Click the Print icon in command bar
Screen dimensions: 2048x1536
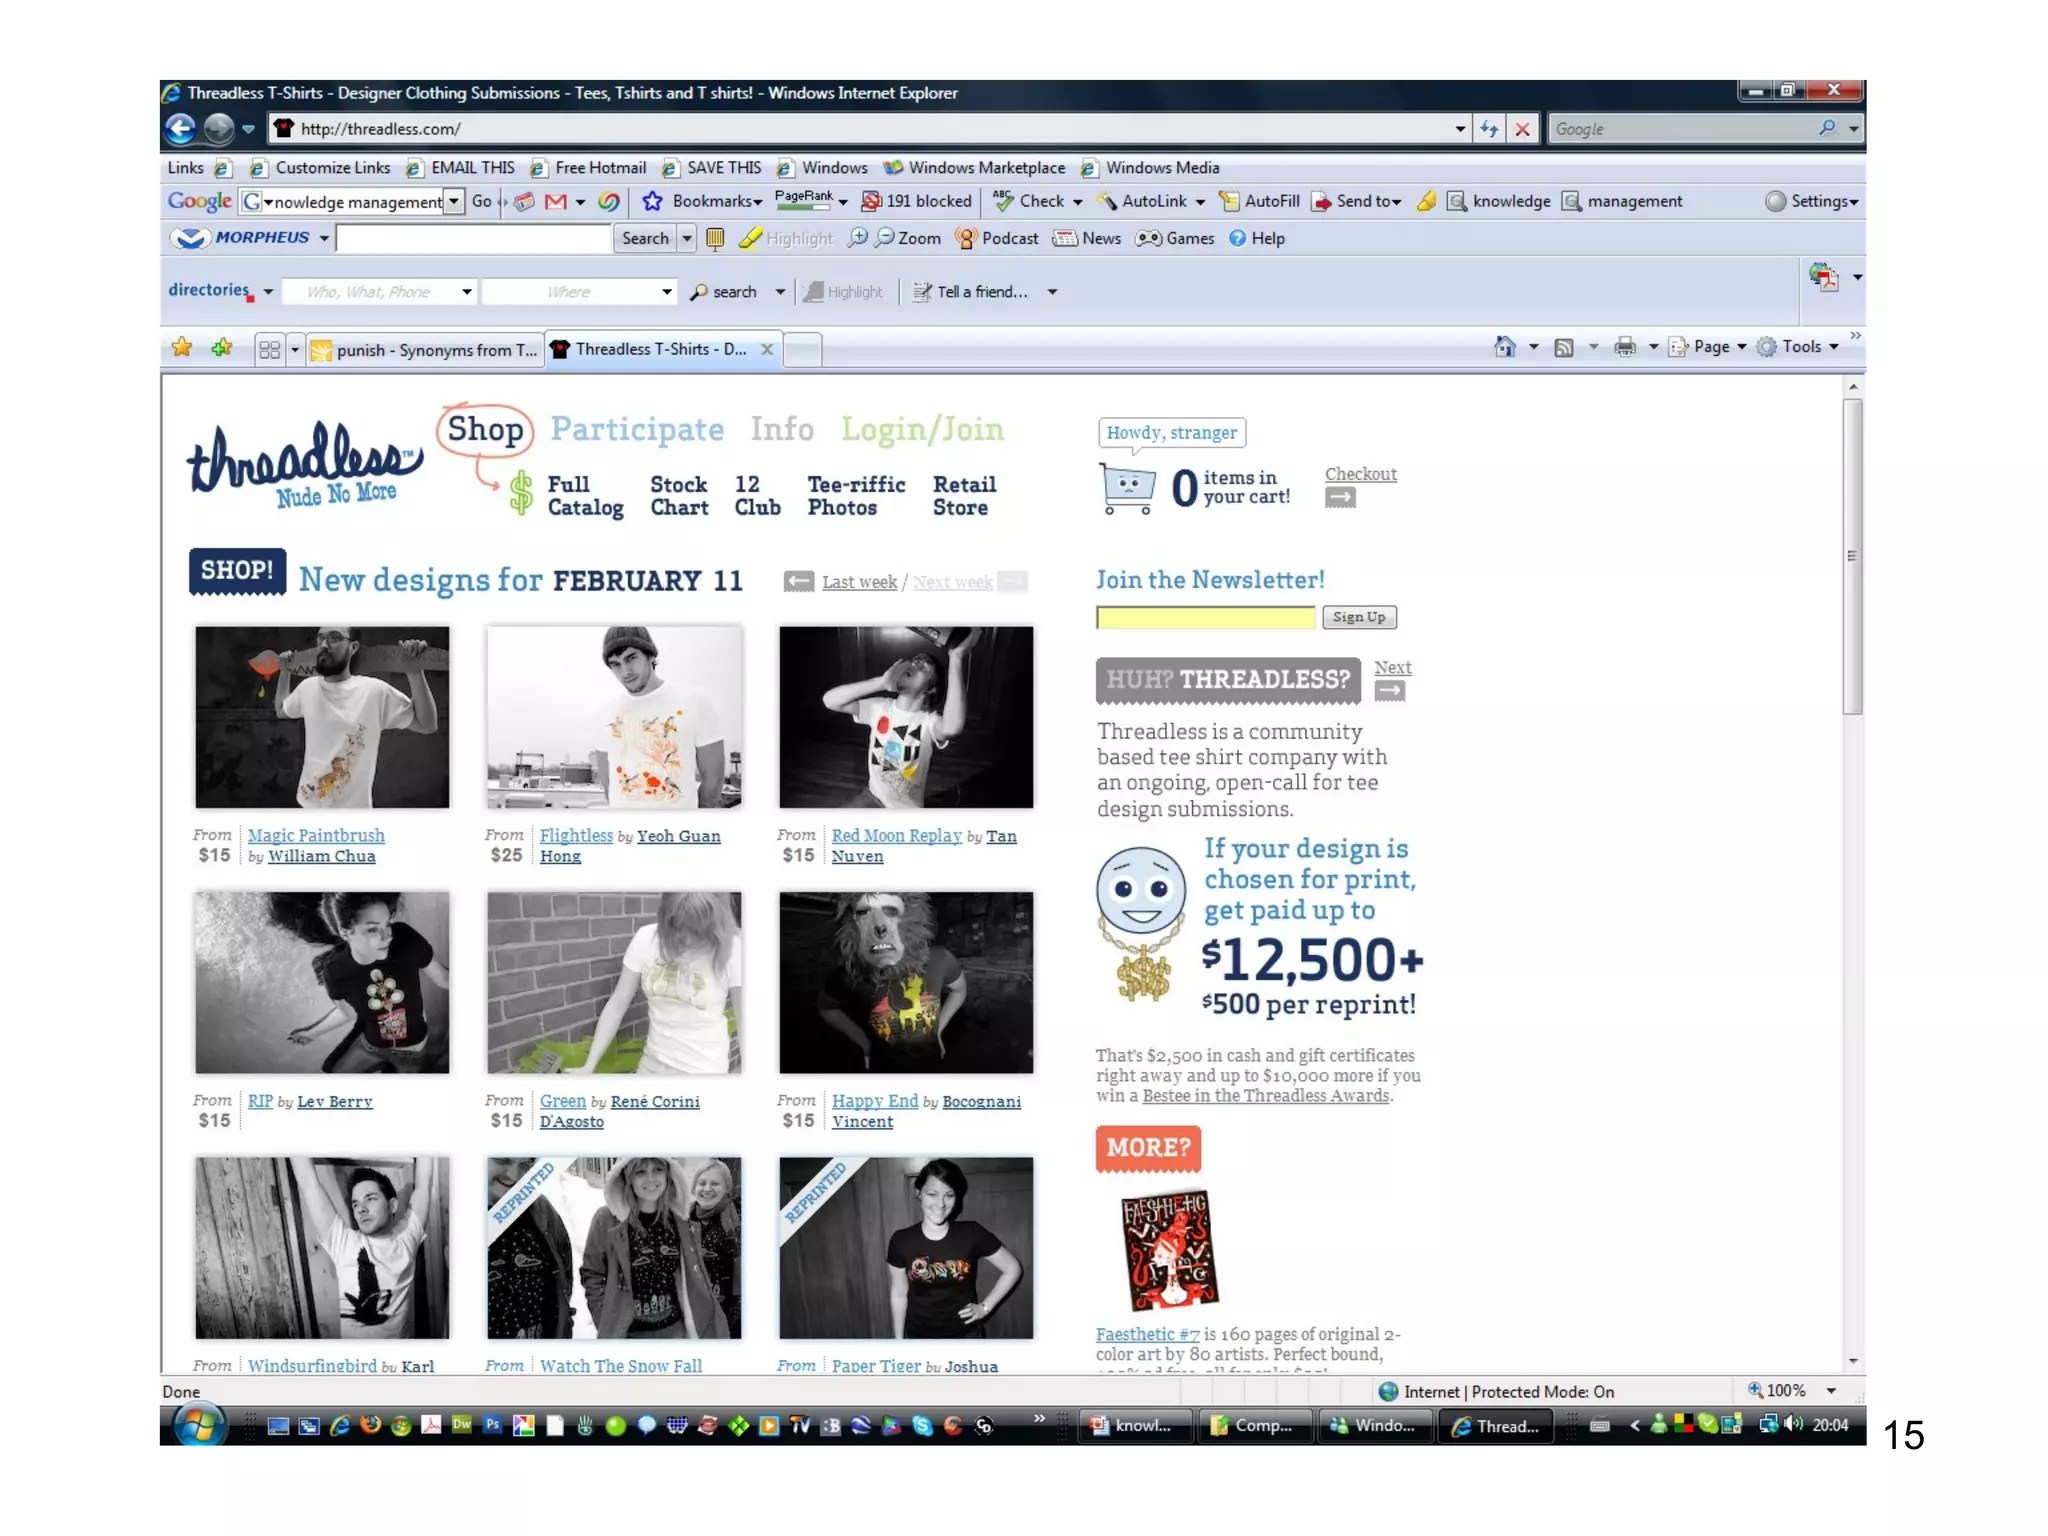click(1625, 347)
